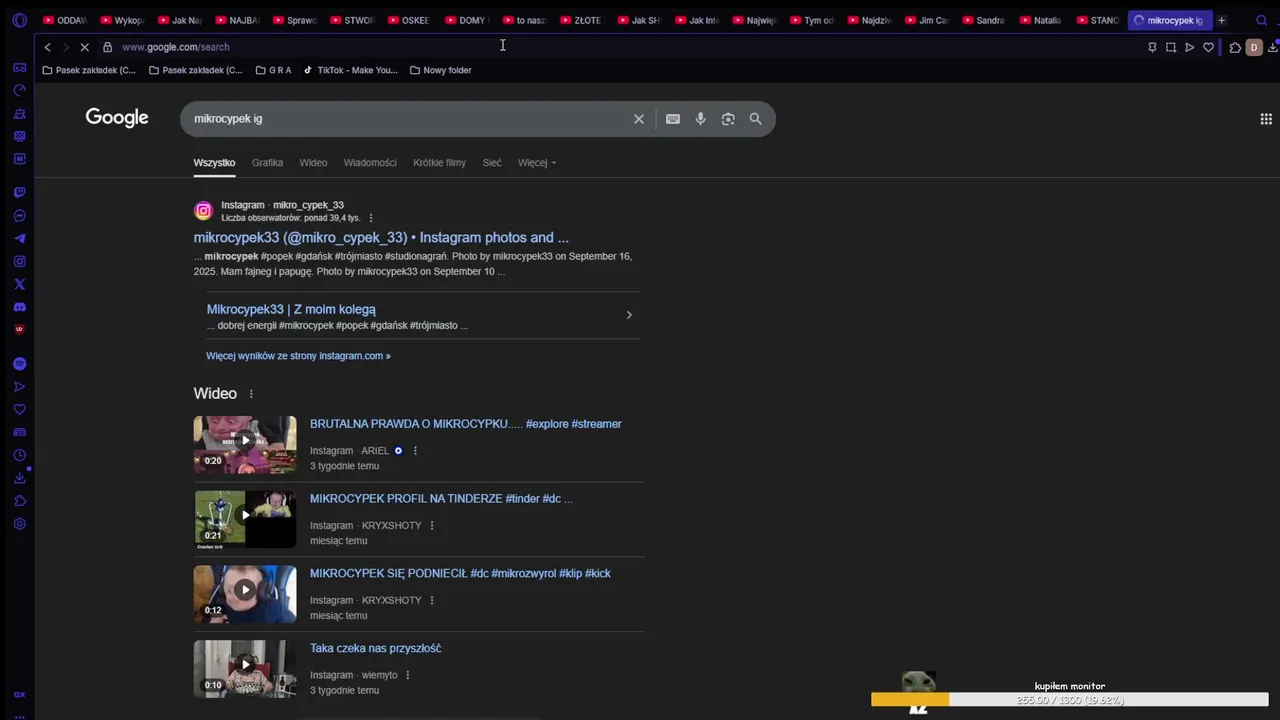
Task: Take a snapshot with the capture icon
Action: 1171,47
